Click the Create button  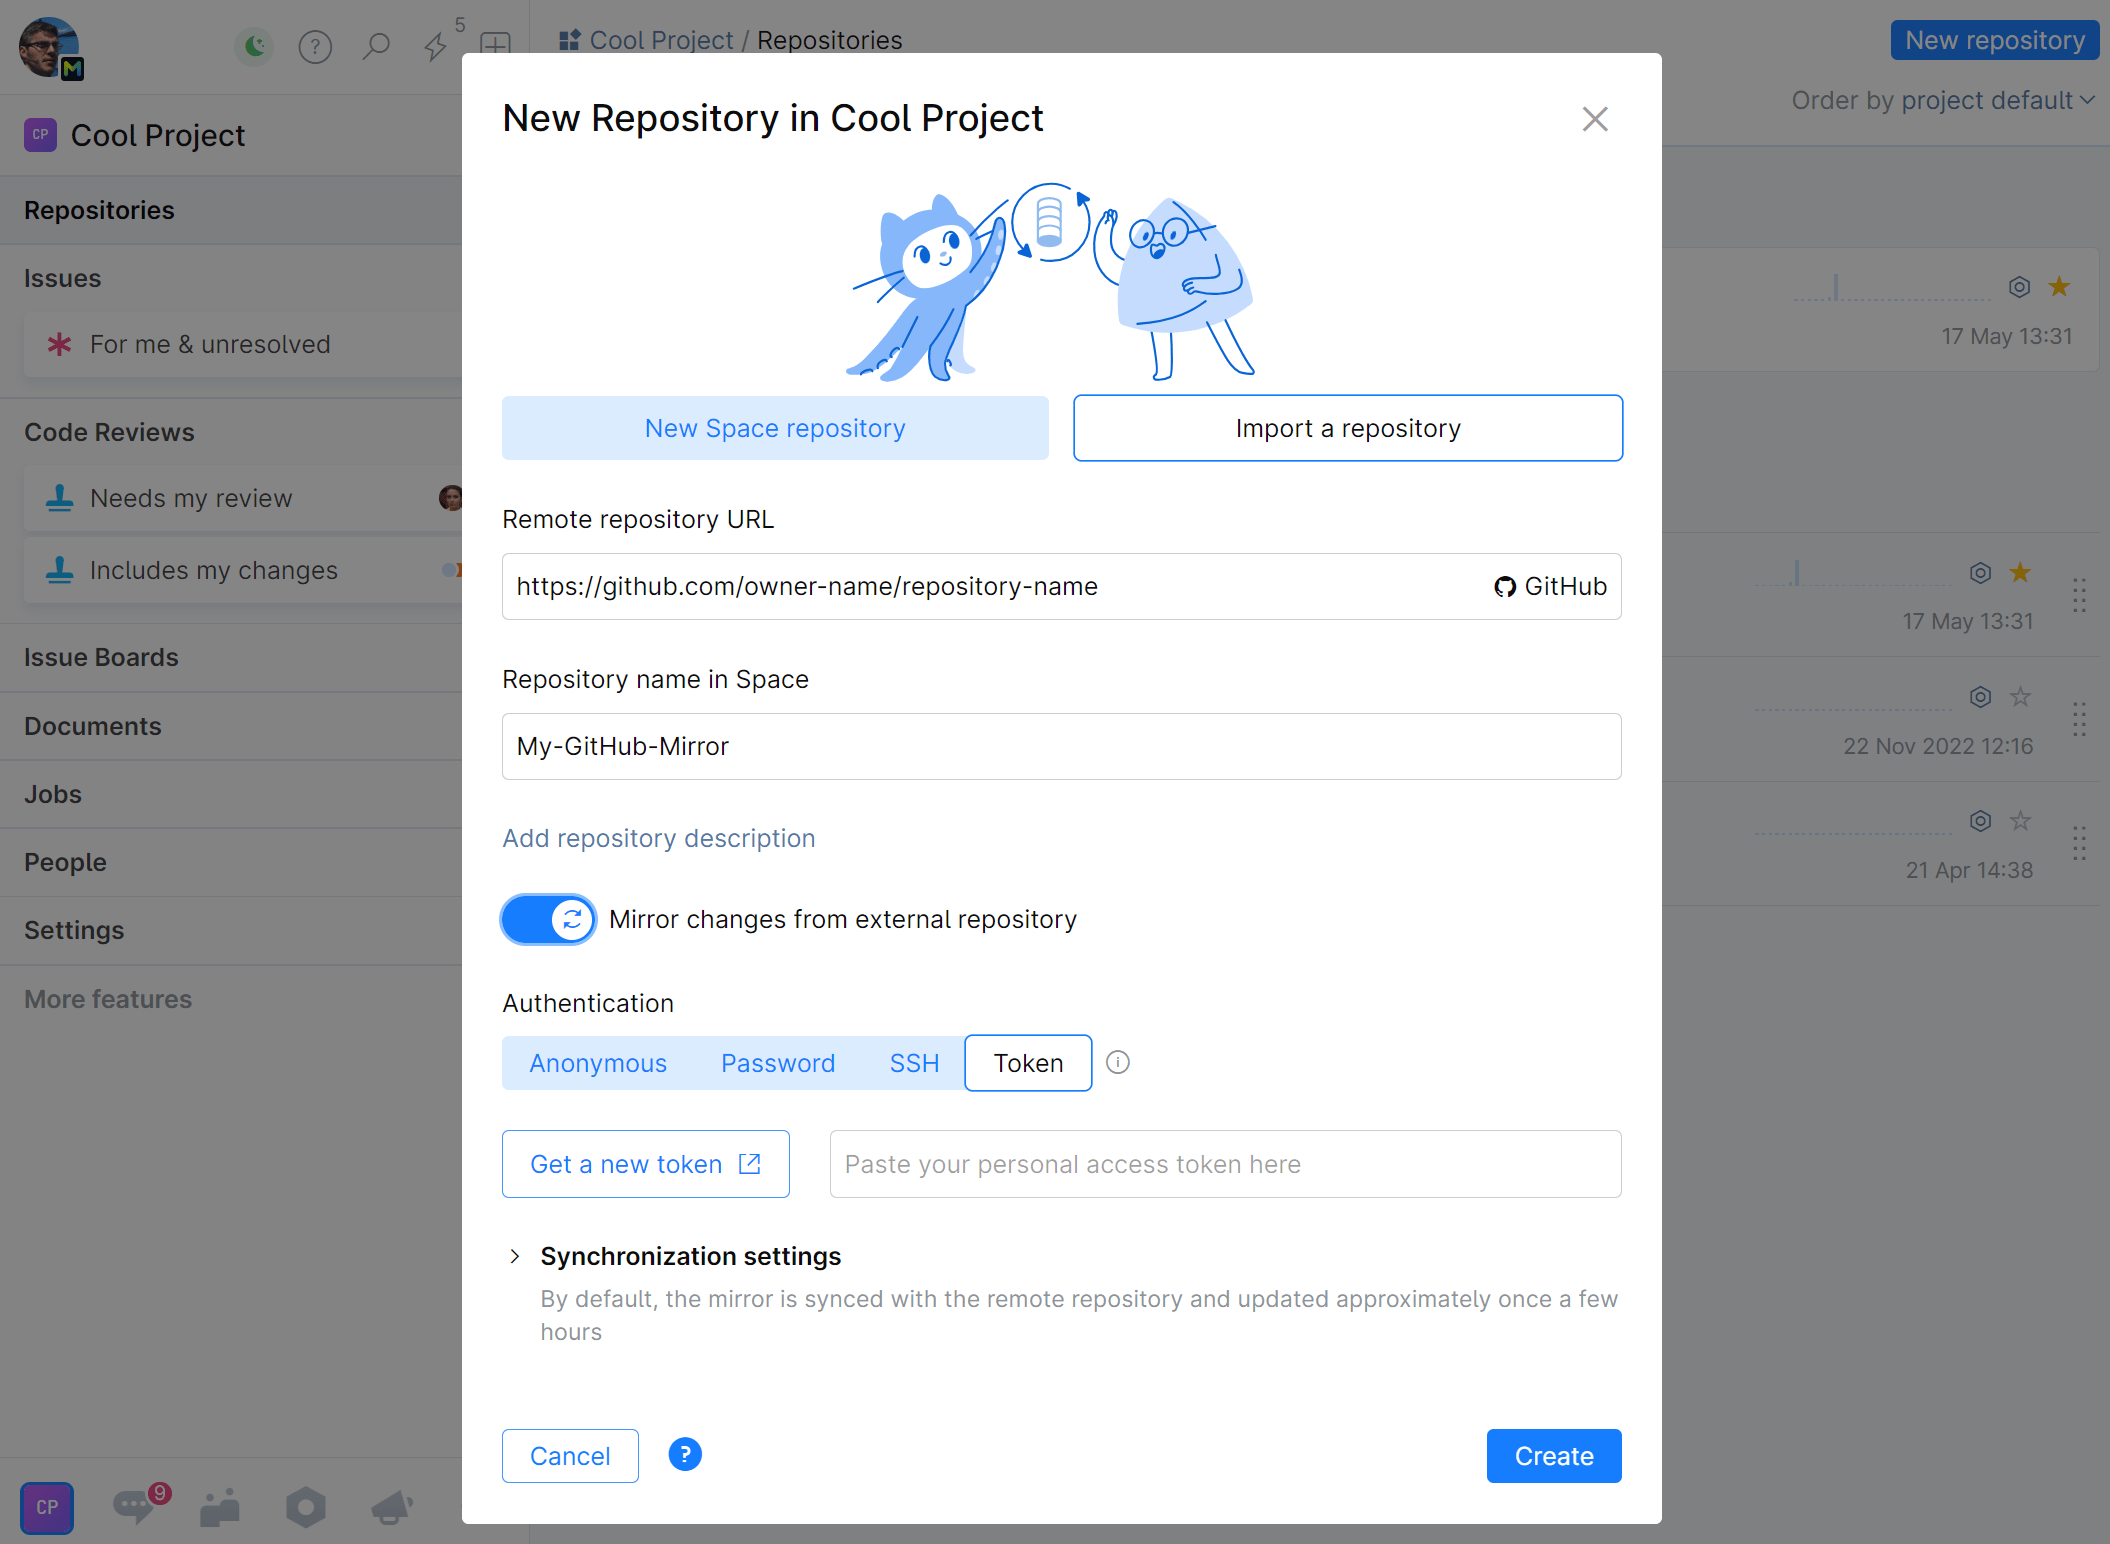pos(1552,1456)
